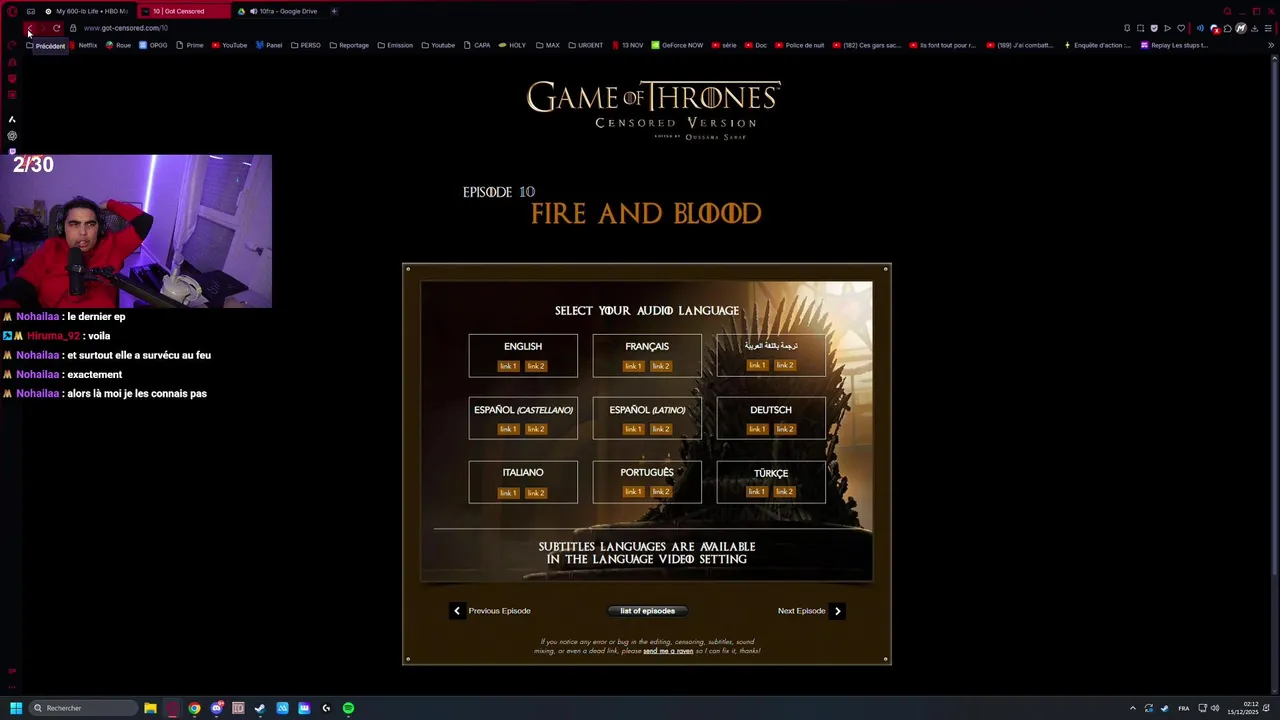Click DEUTSCH link 1
The height and width of the screenshot is (720, 1280).
pyautogui.click(x=757, y=429)
